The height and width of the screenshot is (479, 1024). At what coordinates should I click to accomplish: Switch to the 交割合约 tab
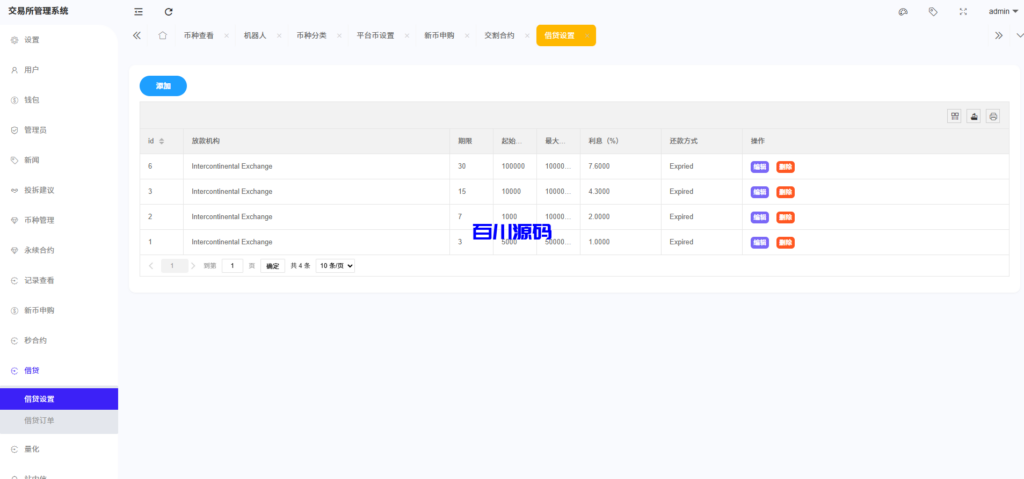tap(499, 36)
